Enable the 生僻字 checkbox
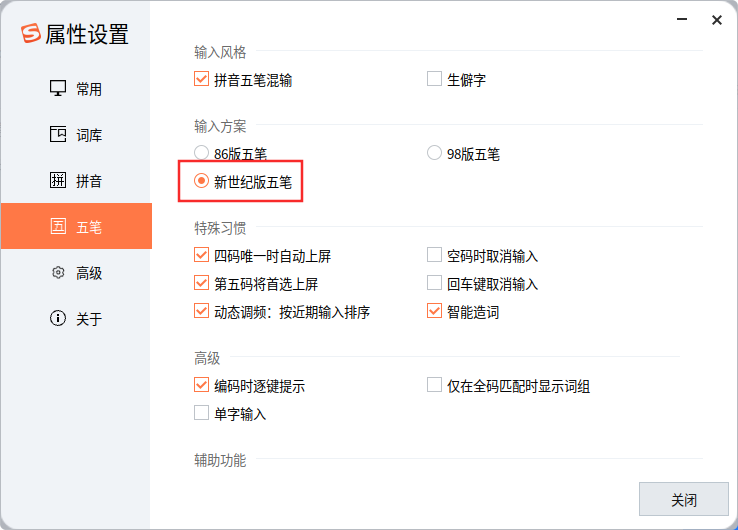 (x=434, y=79)
